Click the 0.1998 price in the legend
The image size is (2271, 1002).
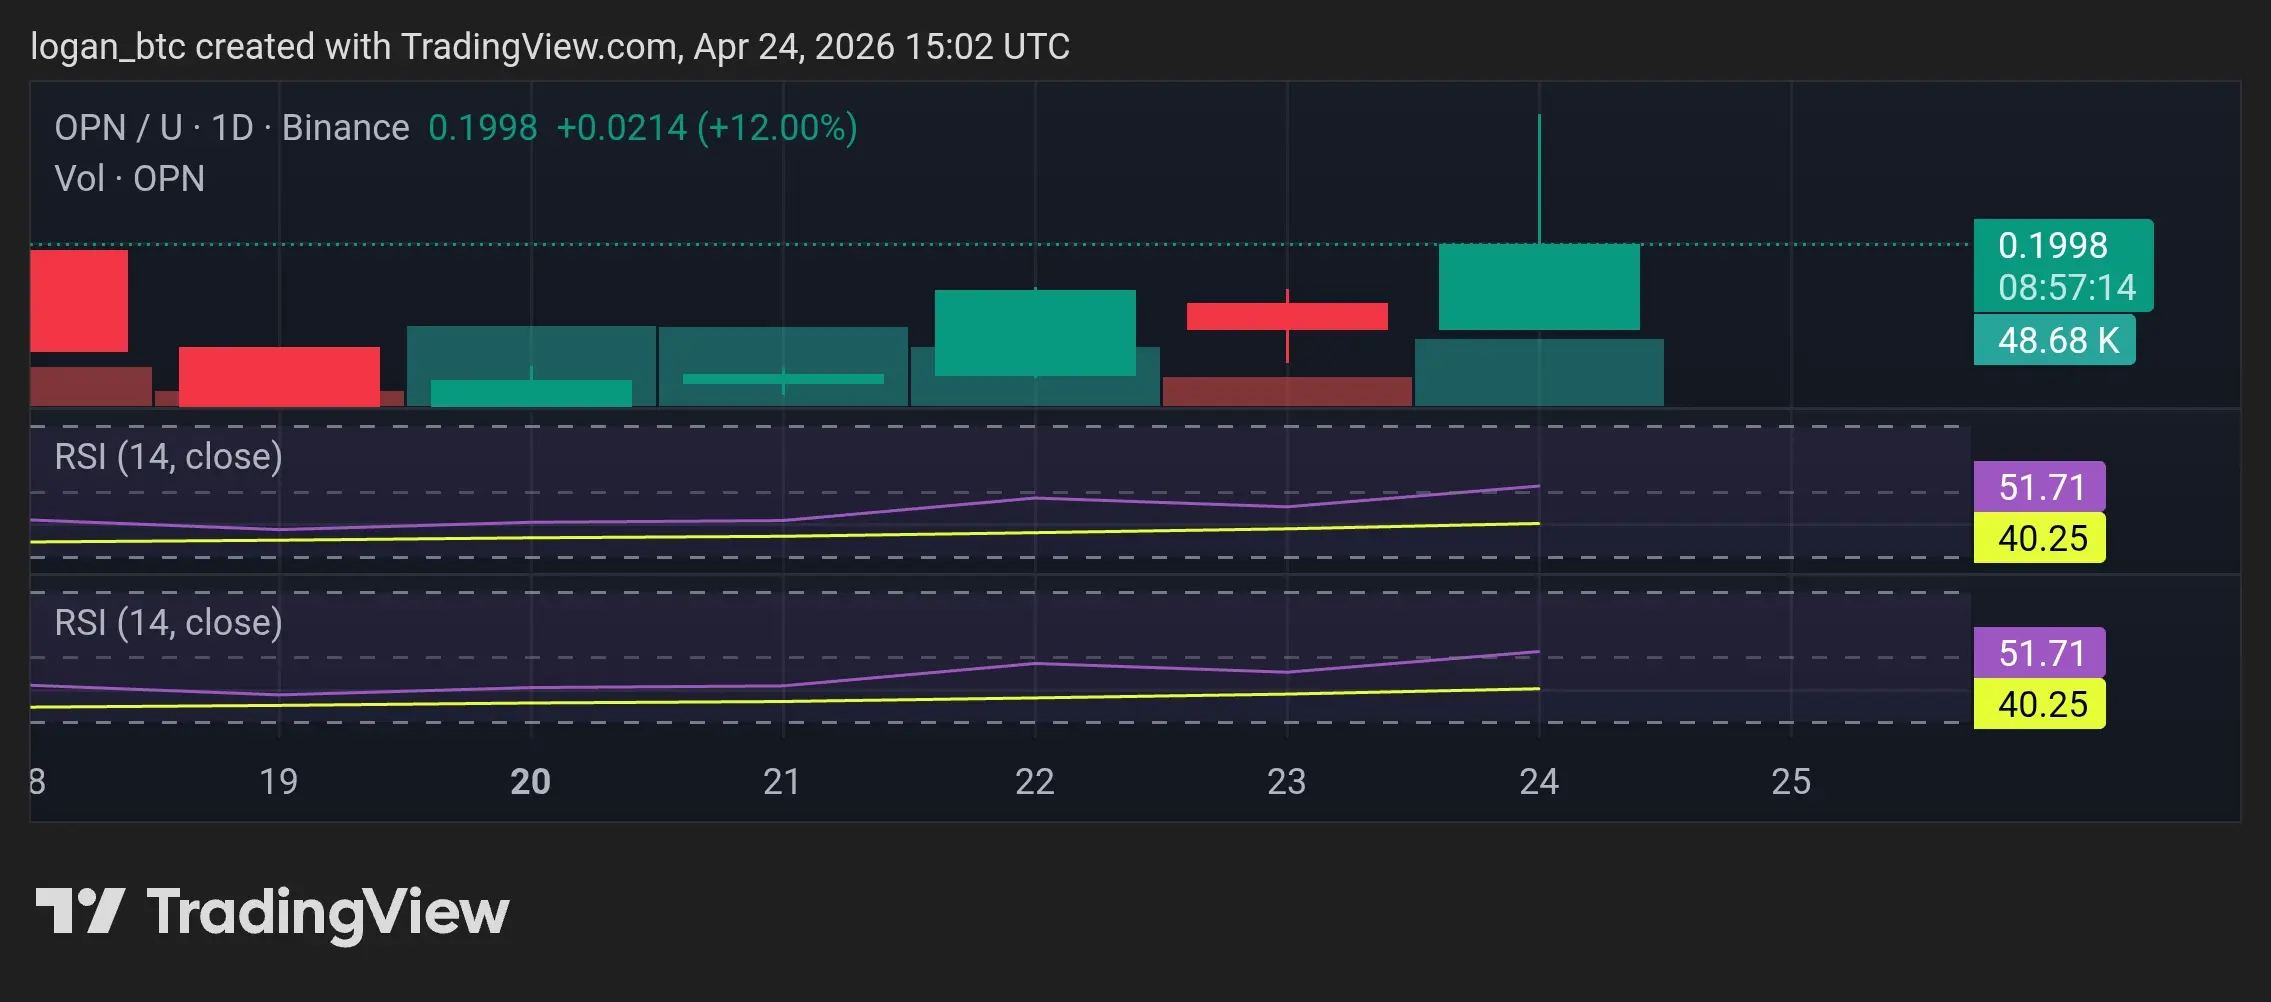click(483, 128)
